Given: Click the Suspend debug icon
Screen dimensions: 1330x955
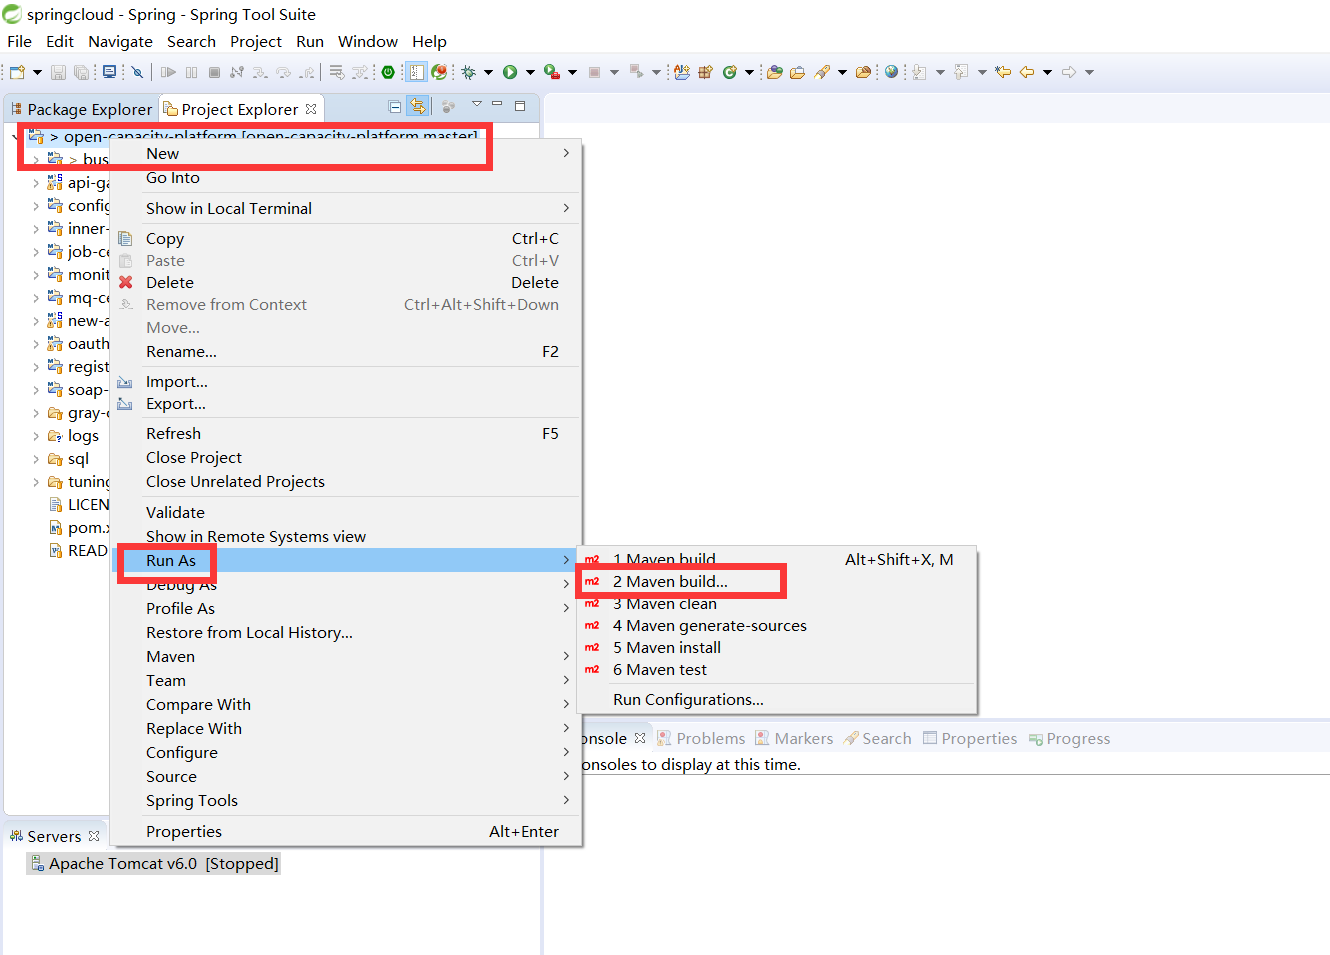Looking at the screenshot, I should point(191,72).
